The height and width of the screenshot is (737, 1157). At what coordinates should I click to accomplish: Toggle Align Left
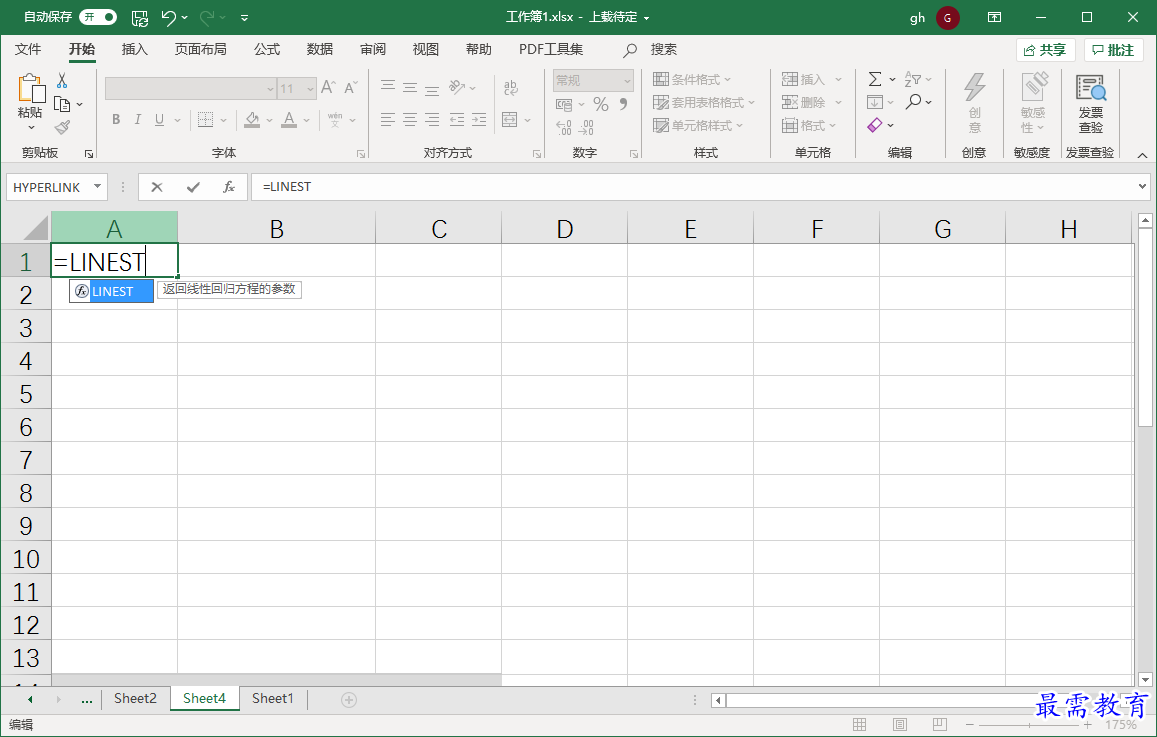388,120
